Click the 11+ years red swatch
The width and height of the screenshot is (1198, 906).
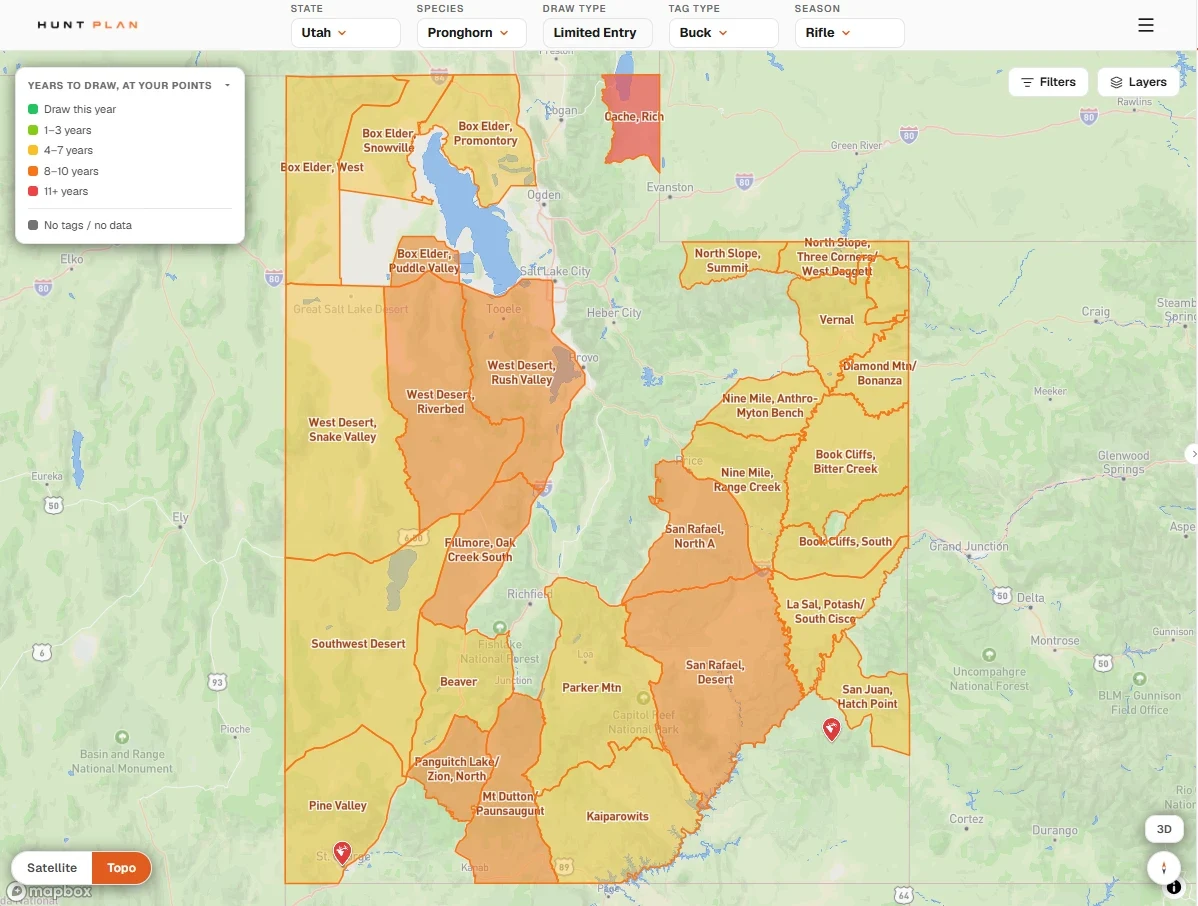(33, 192)
